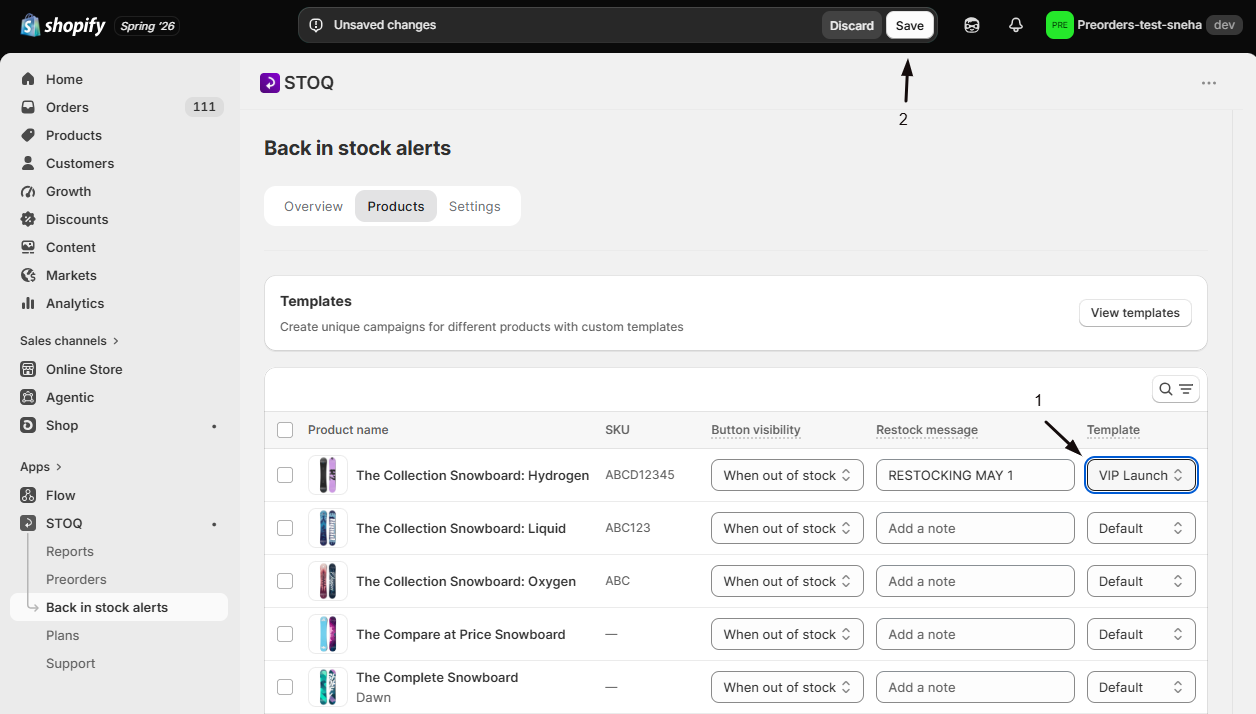Open Plans under STOQ
The image size is (1256, 714).
[x=62, y=635]
